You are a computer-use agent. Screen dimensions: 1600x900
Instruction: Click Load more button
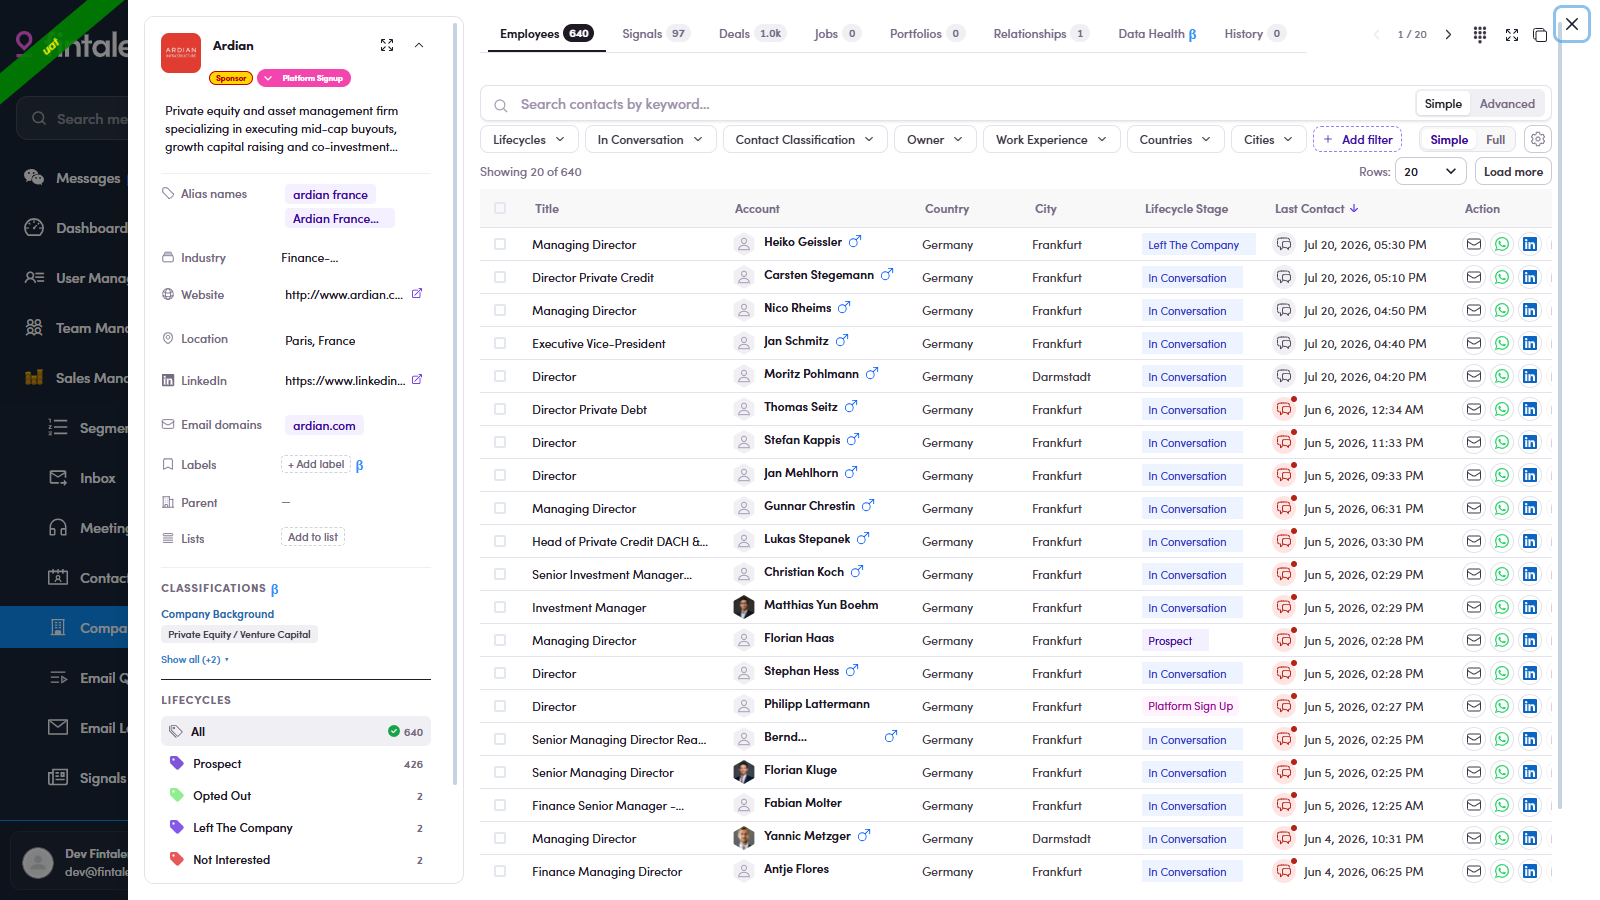tap(1513, 172)
